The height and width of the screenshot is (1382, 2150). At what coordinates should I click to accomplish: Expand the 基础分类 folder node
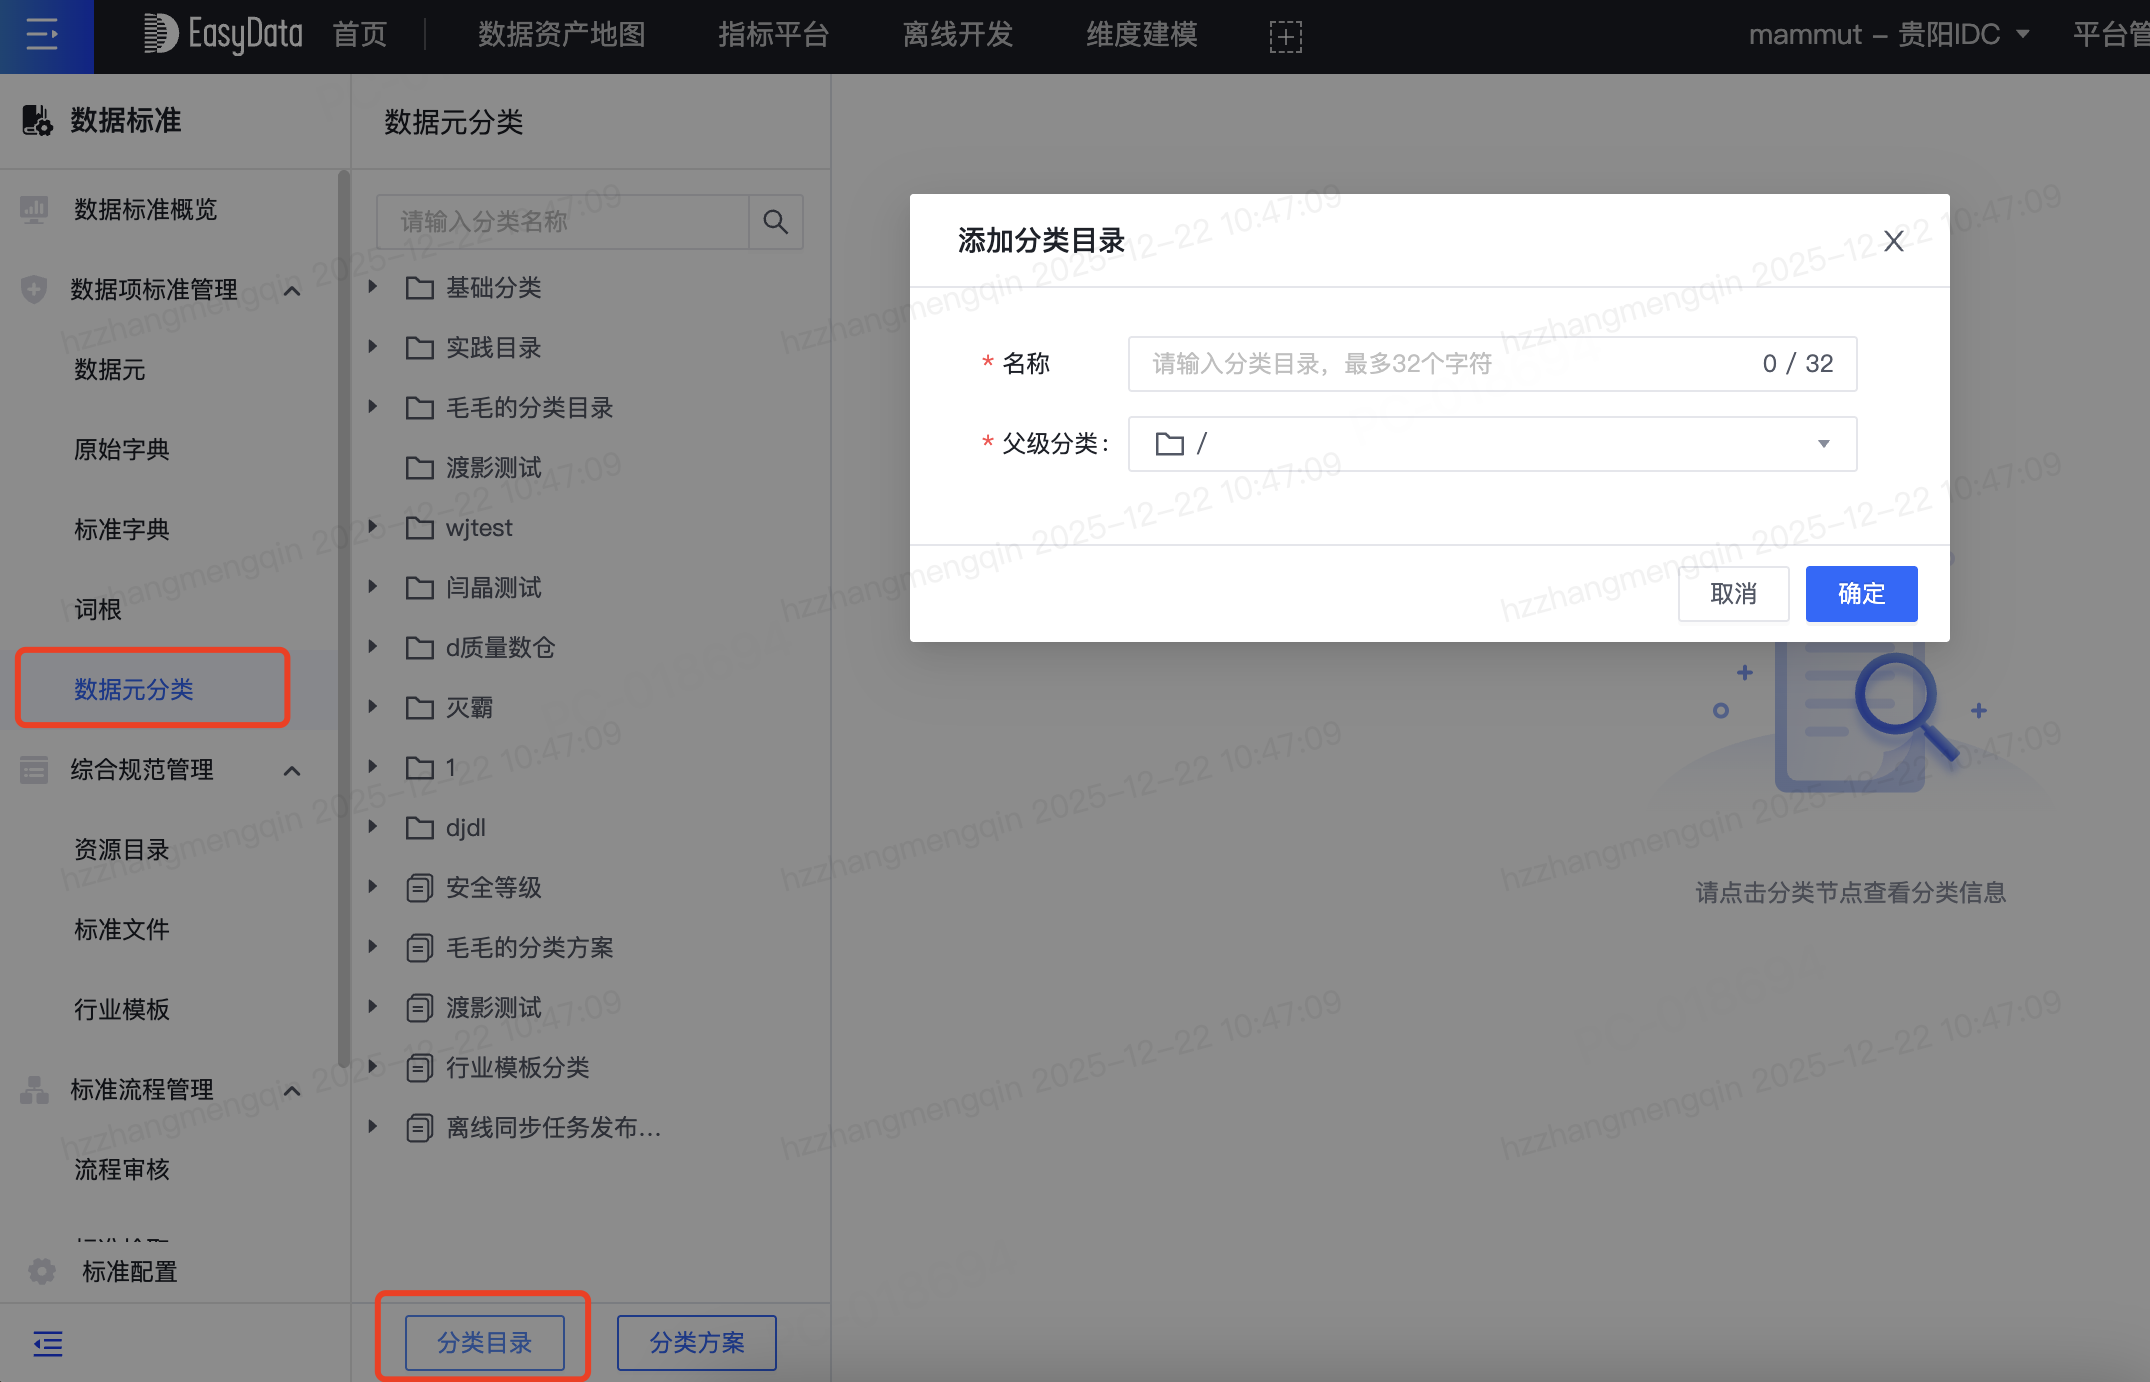tap(372, 287)
